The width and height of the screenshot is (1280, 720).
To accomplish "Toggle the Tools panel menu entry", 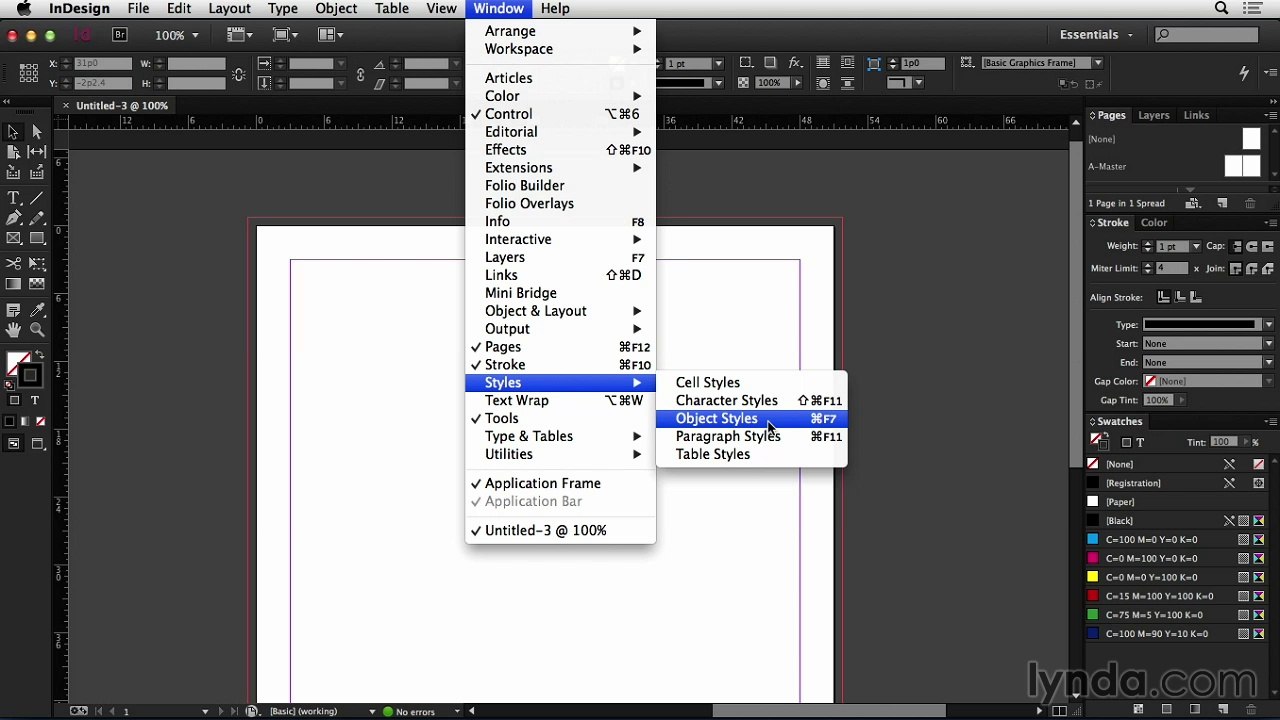I will click(x=560, y=419).
